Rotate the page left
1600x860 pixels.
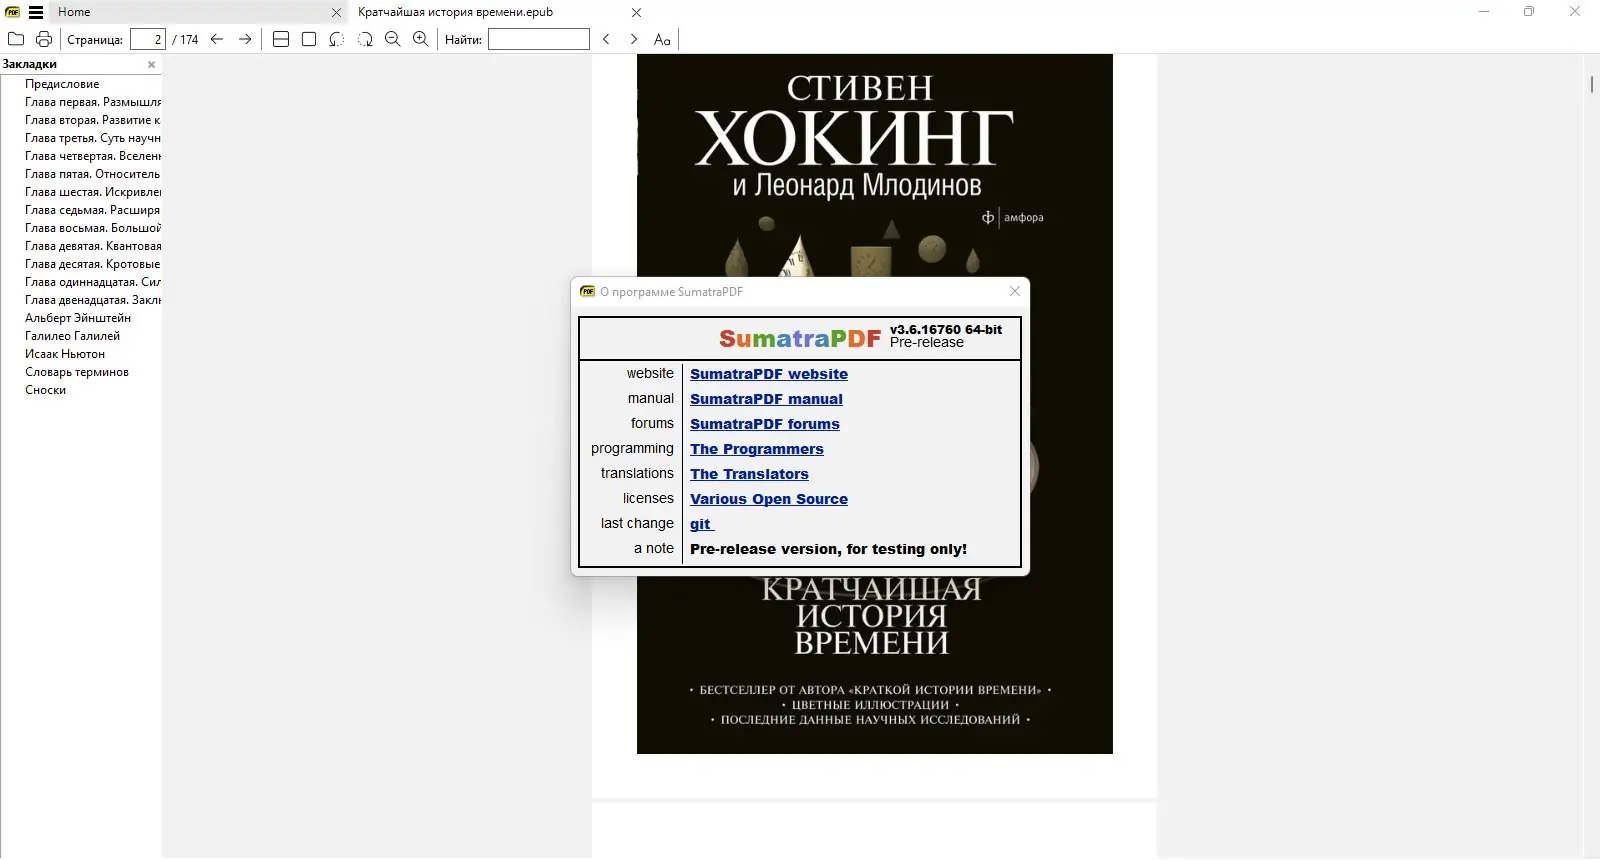pos(337,39)
